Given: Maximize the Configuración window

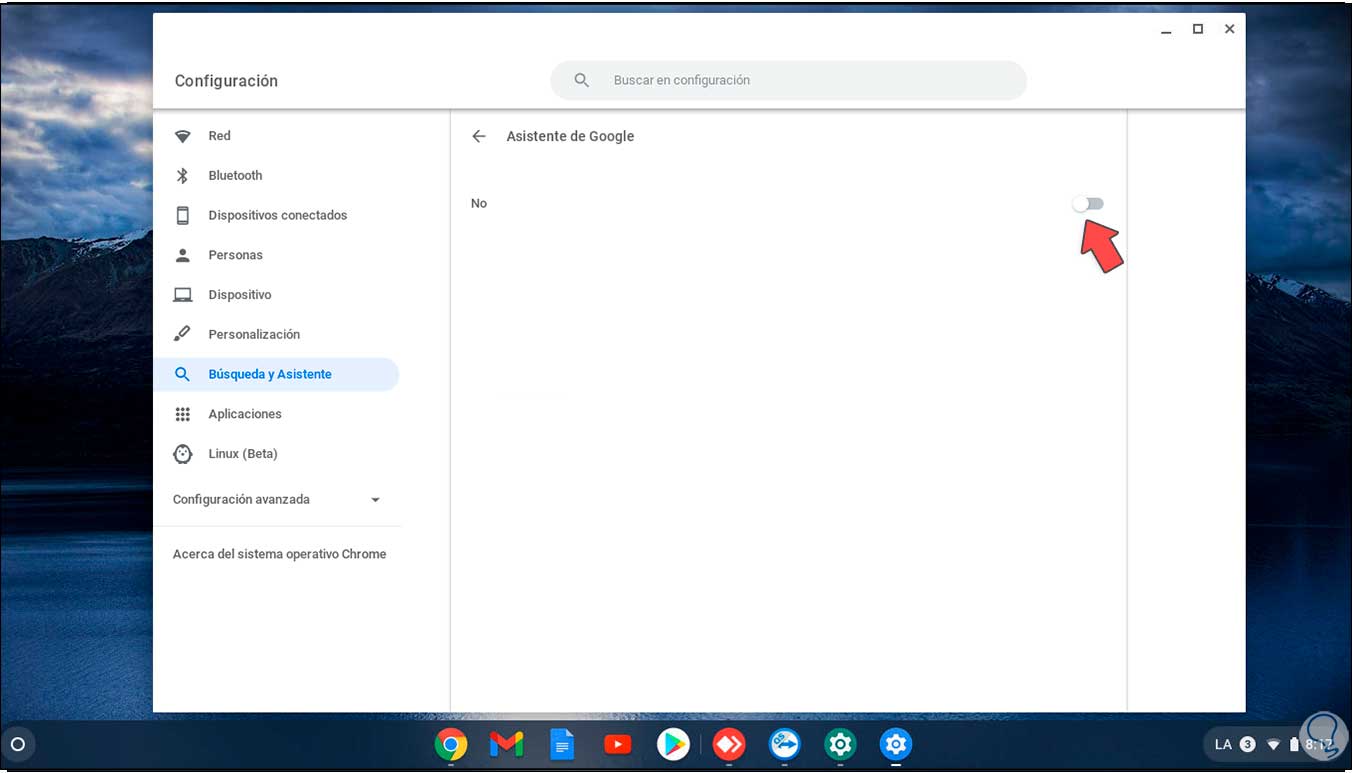Looking at the screenshot, I should click(1198, 30).
